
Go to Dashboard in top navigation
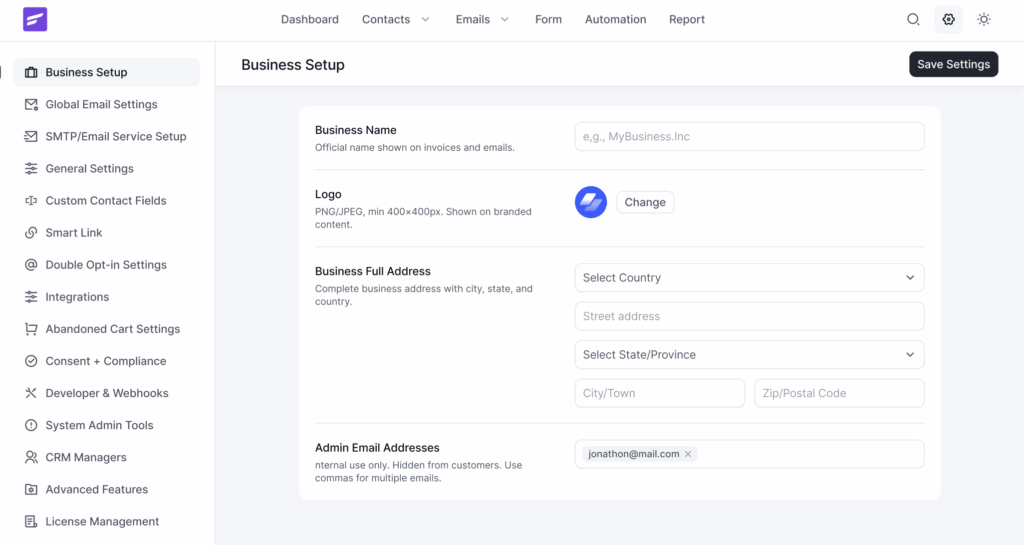pyautogui.click(x=310, y=20)
